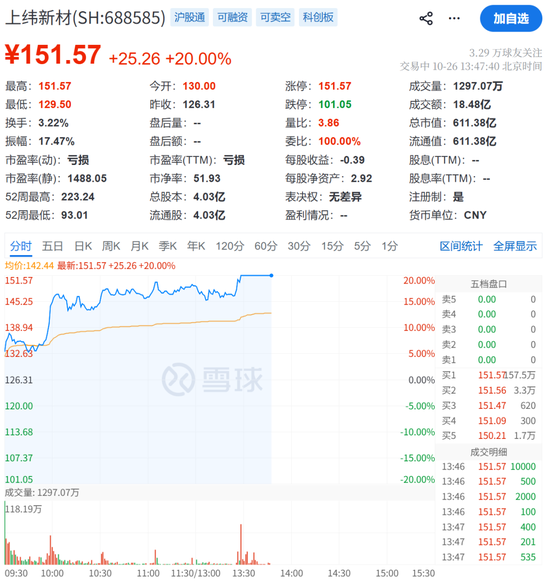The width and height of the screenshot is (550, 581).
Task: Click the 今开 value 130.00
Action: tap(199, 86)
